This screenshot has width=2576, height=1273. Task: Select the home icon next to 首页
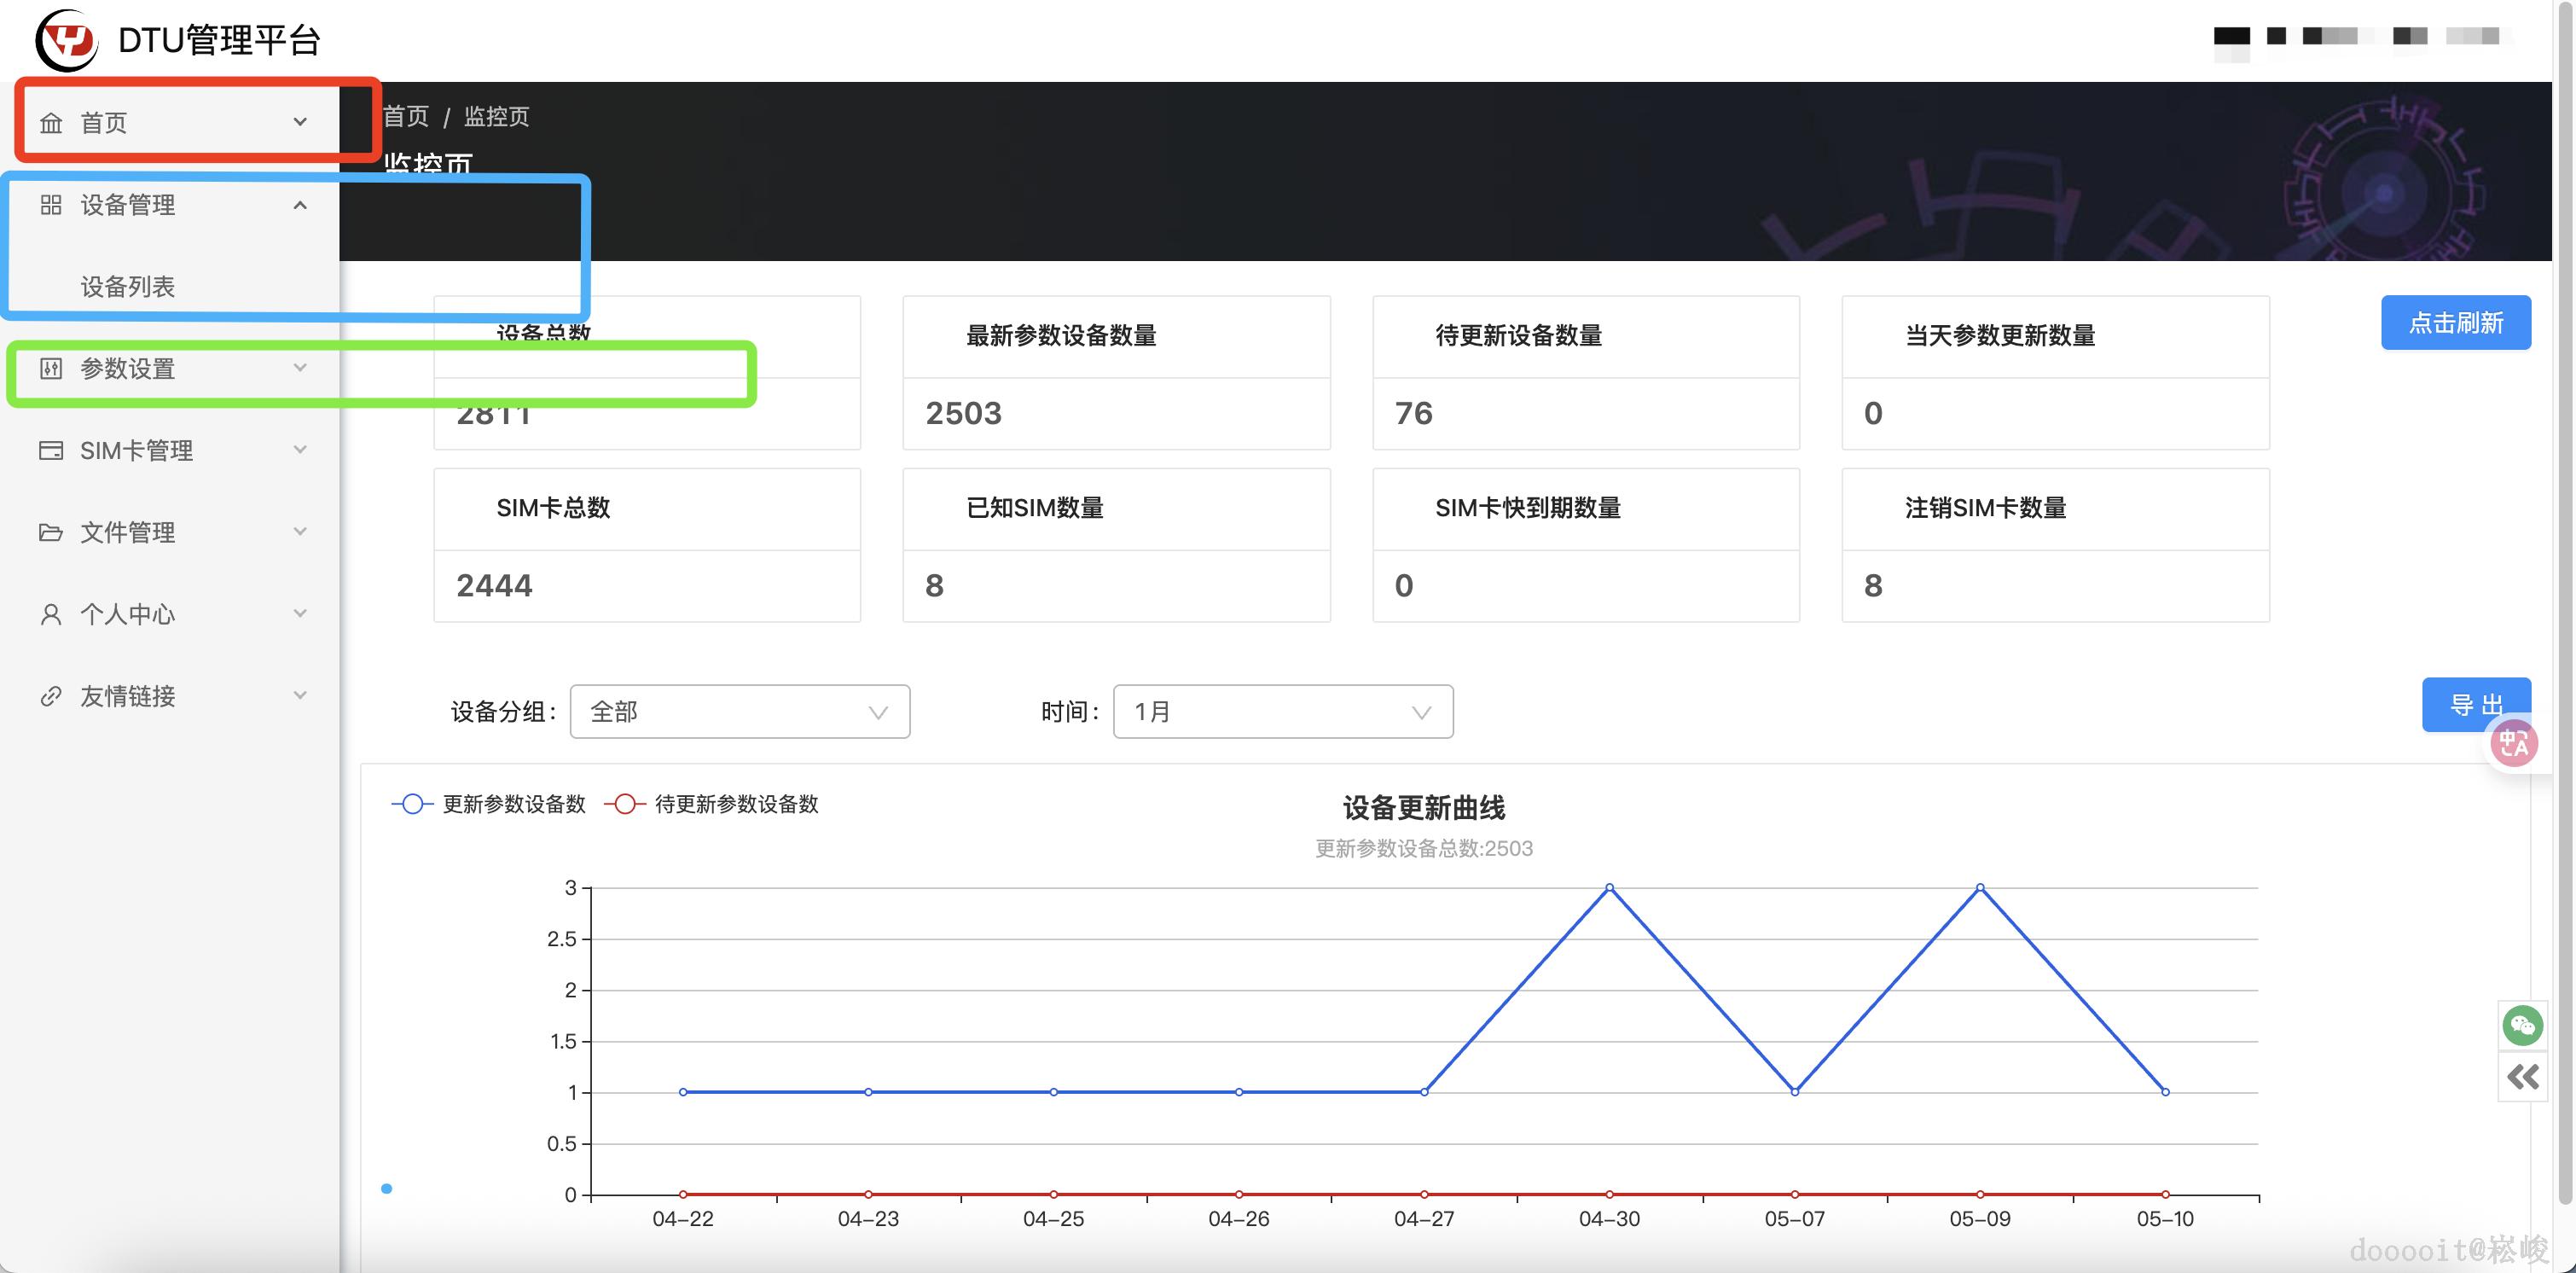pos(52,121)
